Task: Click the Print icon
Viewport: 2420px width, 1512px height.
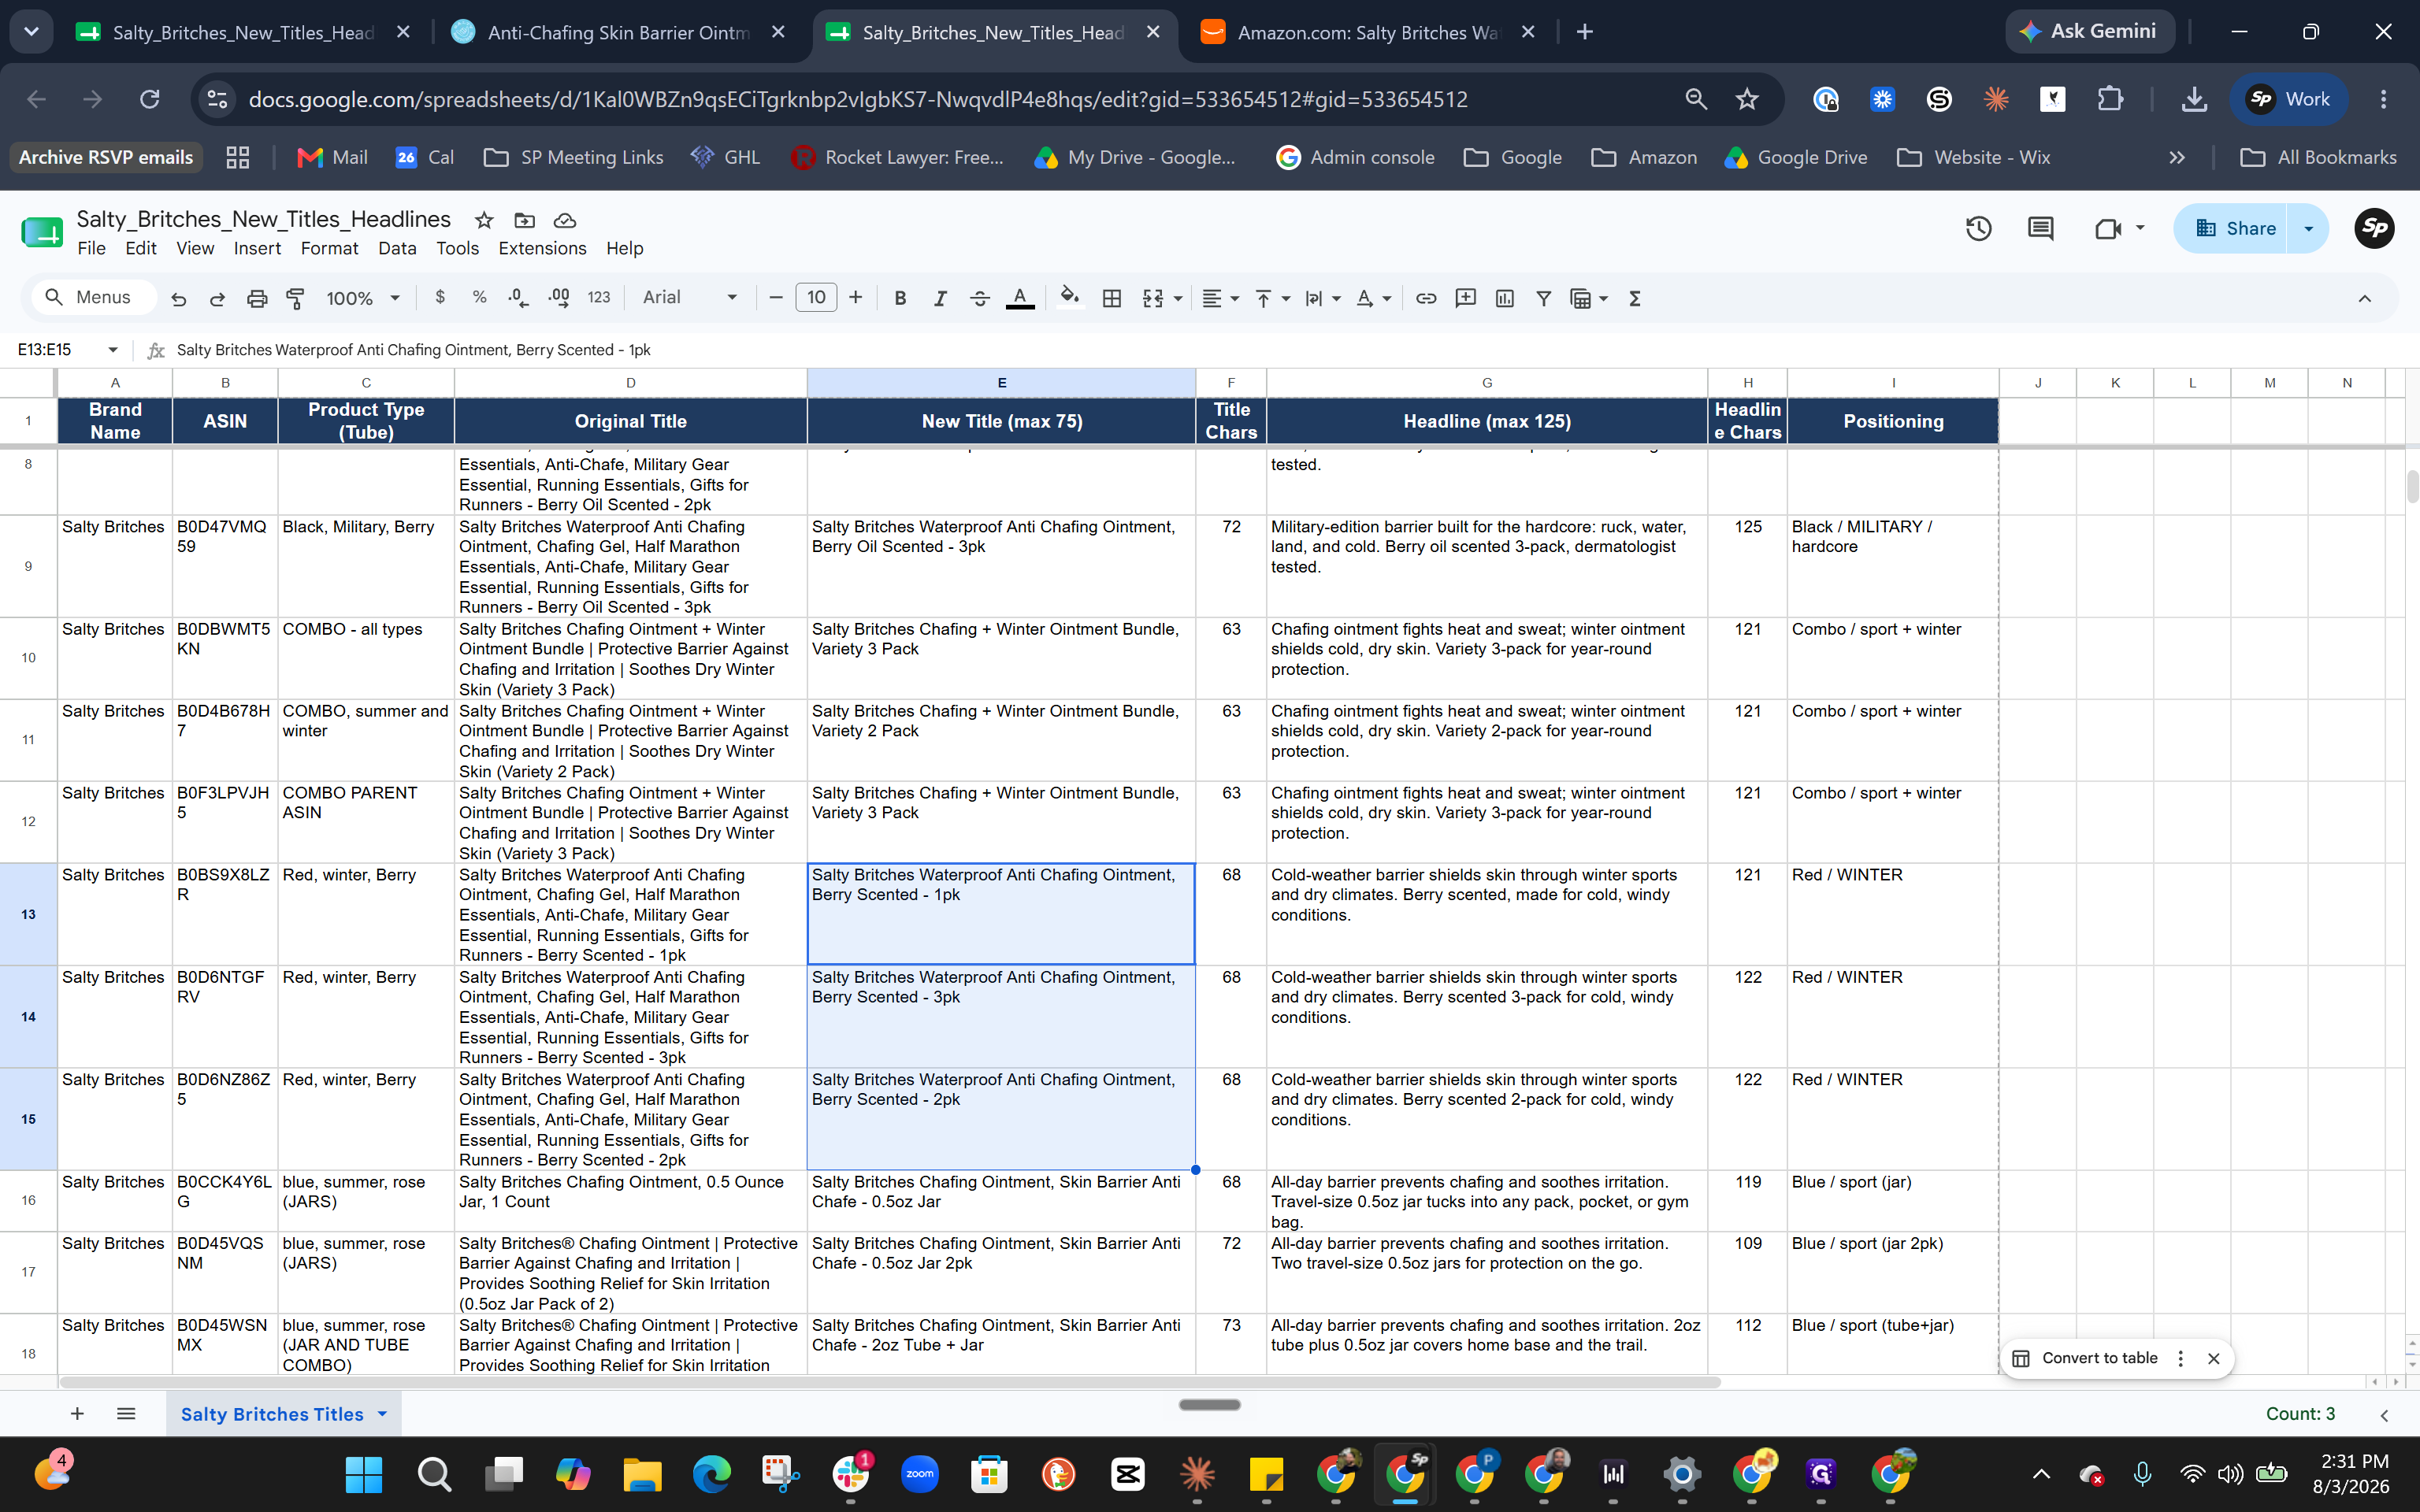Action: tap(257, 298)
